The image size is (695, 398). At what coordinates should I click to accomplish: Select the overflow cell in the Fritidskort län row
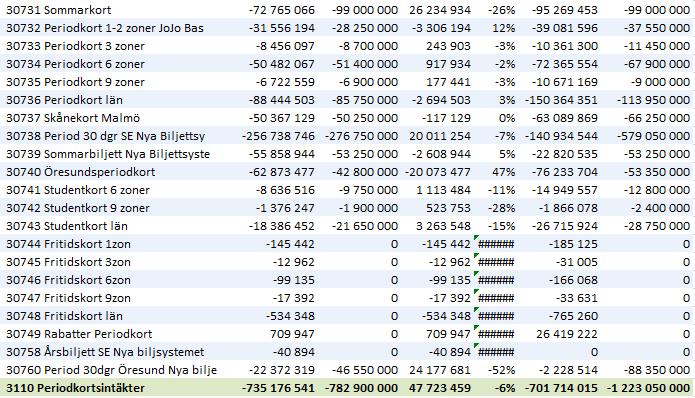[496, 316]
